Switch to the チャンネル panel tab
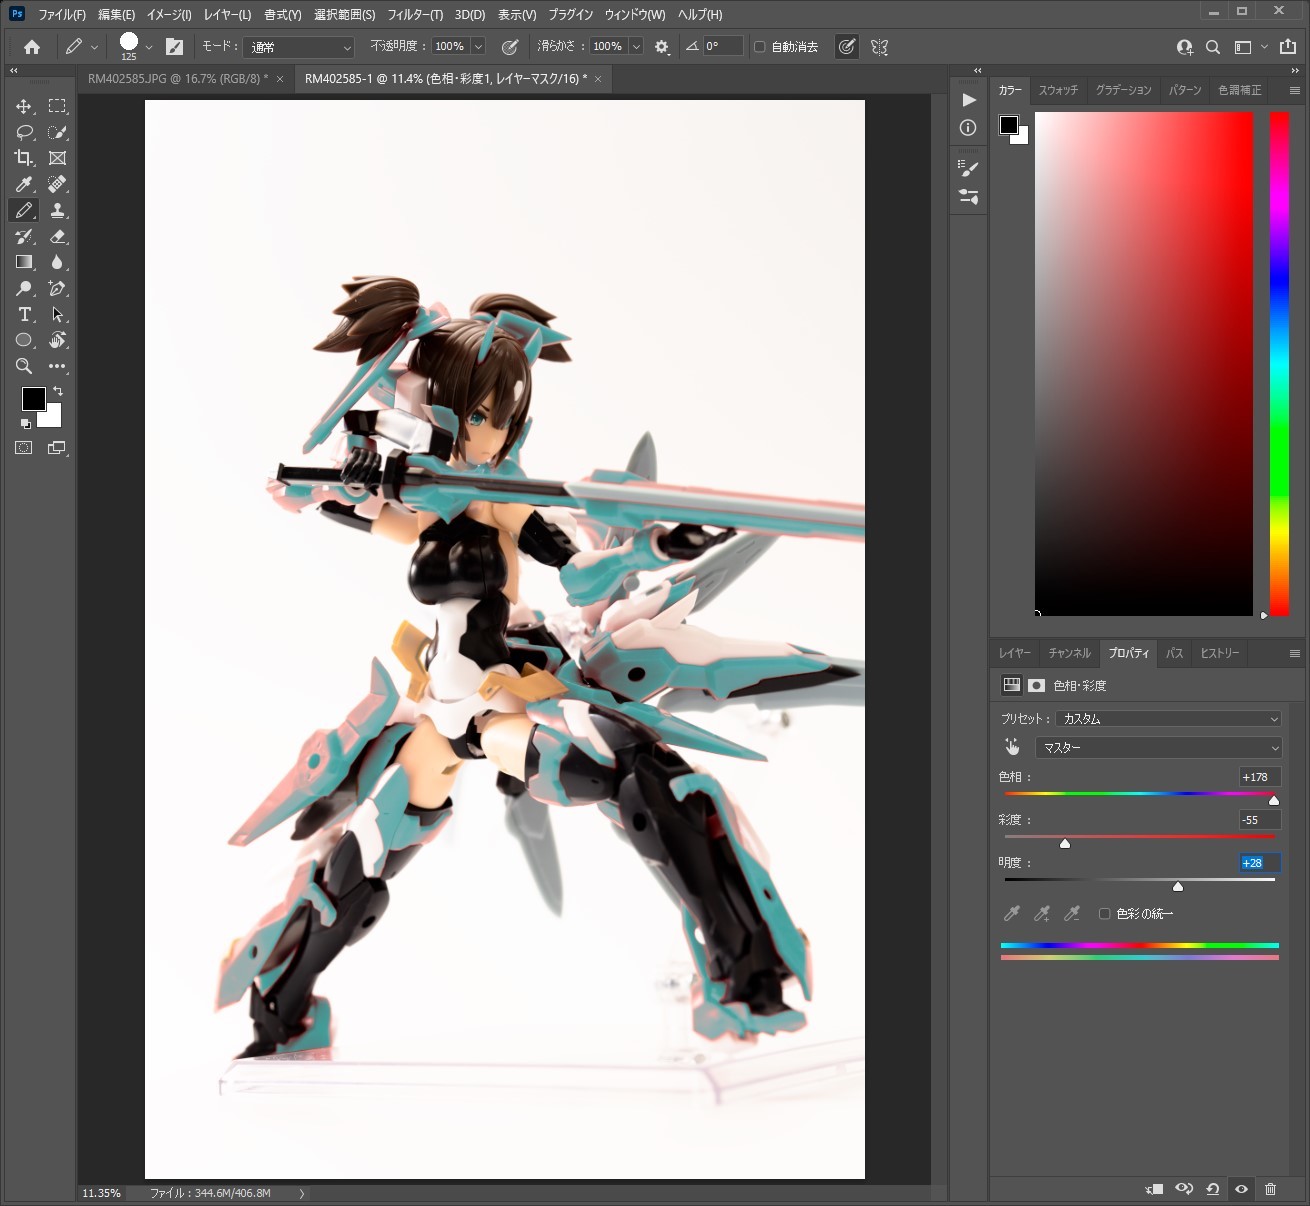Image resolution: width=1310 pixels, height=1206 pixels. point(1069,653)
